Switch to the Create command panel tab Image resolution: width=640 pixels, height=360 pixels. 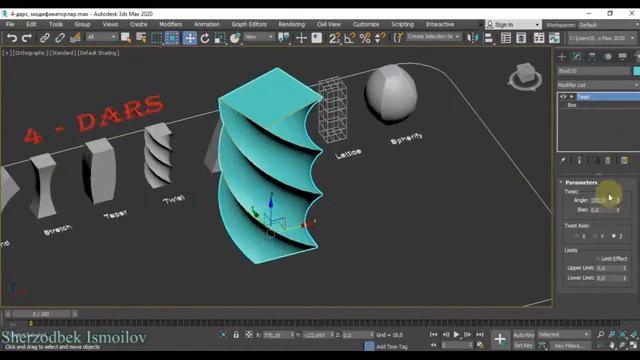(562, 57)
